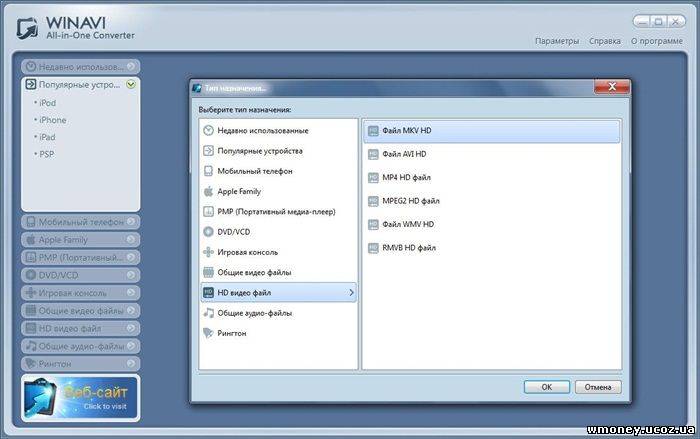Click the clock icon beside Недавно использованные in dialog
Image resolution: width=700 pixels, height=439 pixels.
point(208,130)
